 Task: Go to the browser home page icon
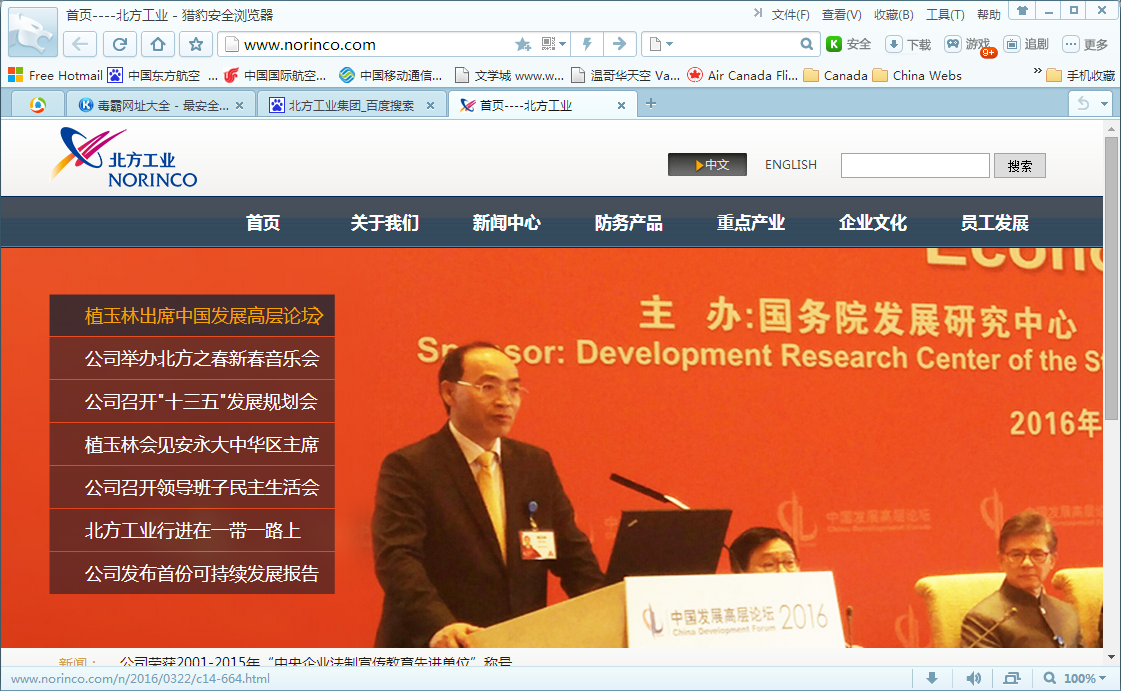(157, 44)
